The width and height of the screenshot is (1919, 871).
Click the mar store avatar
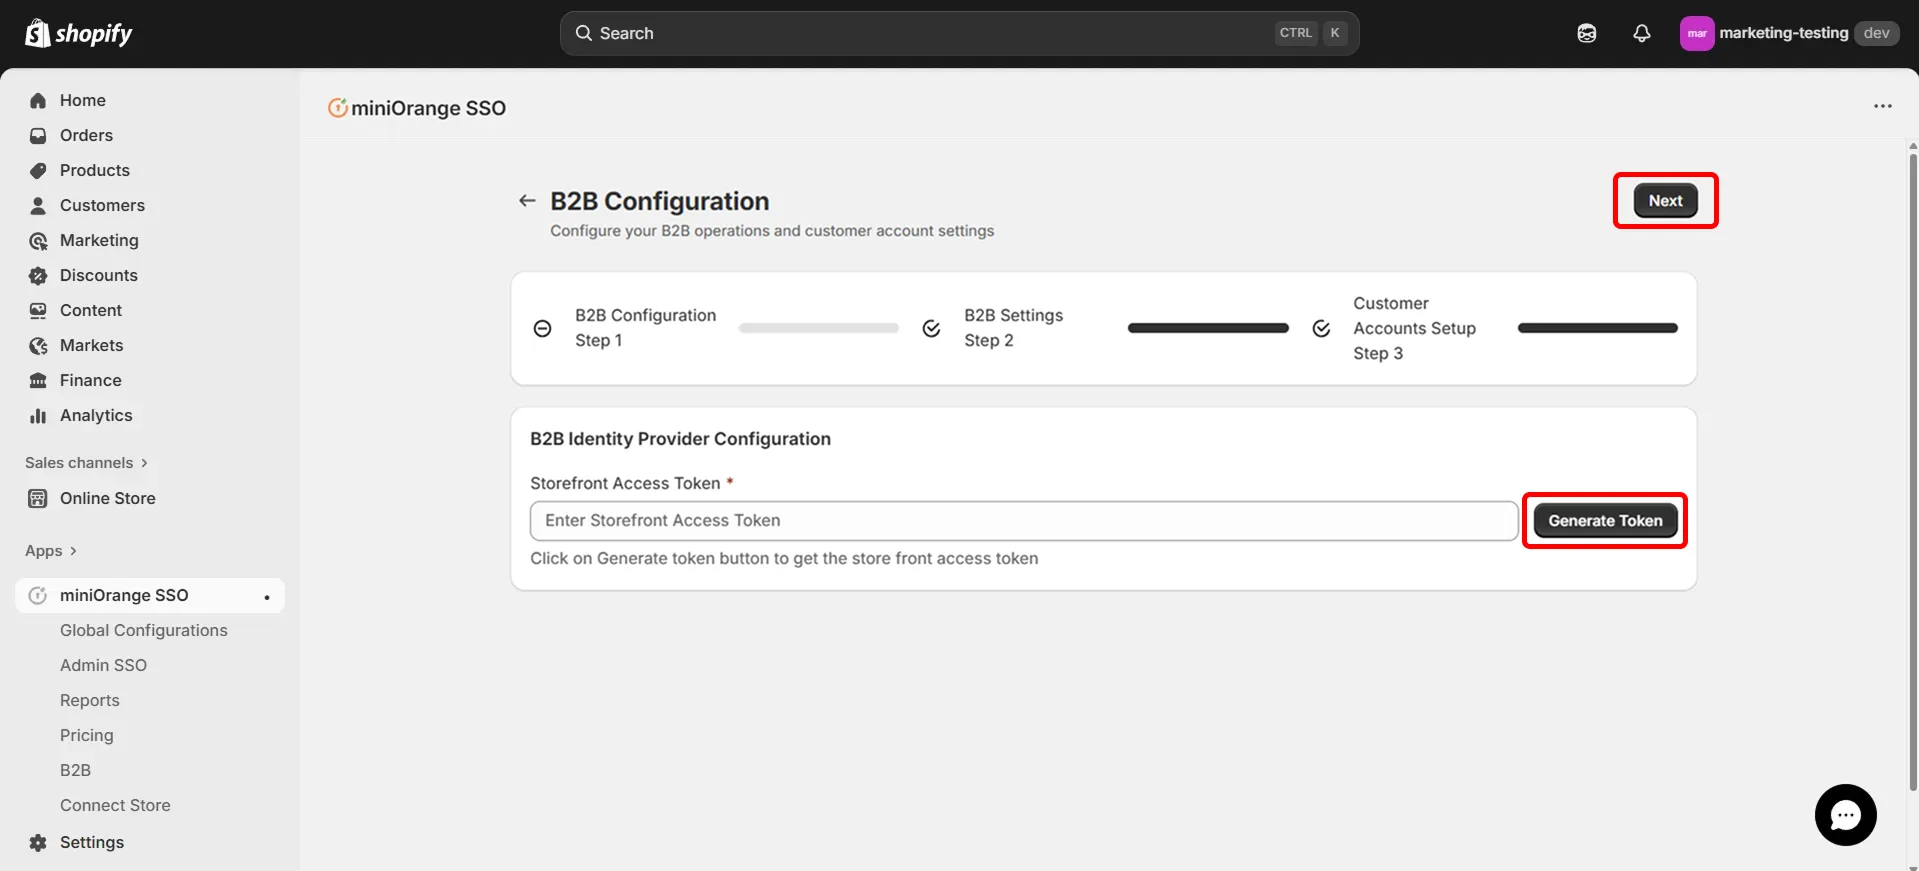[x=1697, y=33]
